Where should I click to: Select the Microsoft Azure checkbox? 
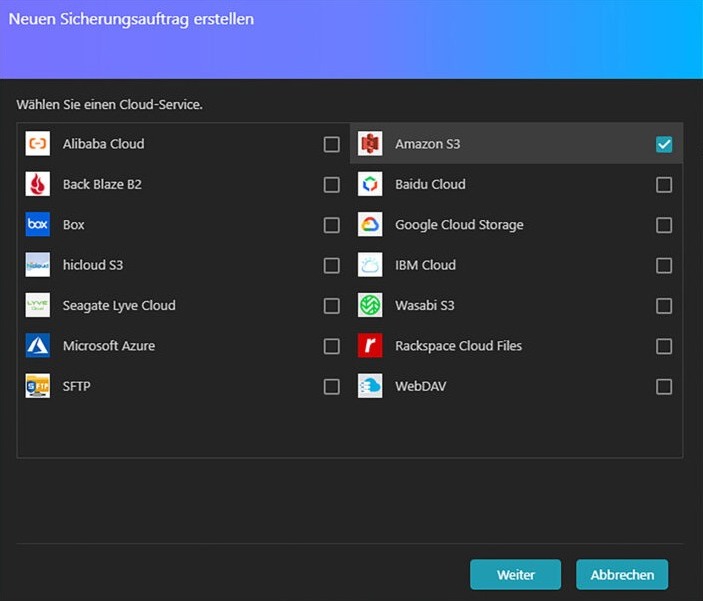click(331, 346)
